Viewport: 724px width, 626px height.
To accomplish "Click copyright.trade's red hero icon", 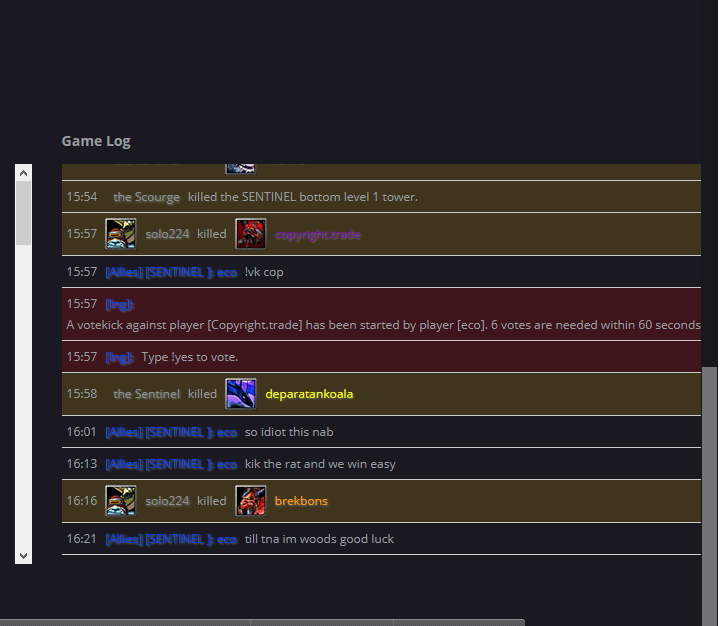I will coord(251,234).
